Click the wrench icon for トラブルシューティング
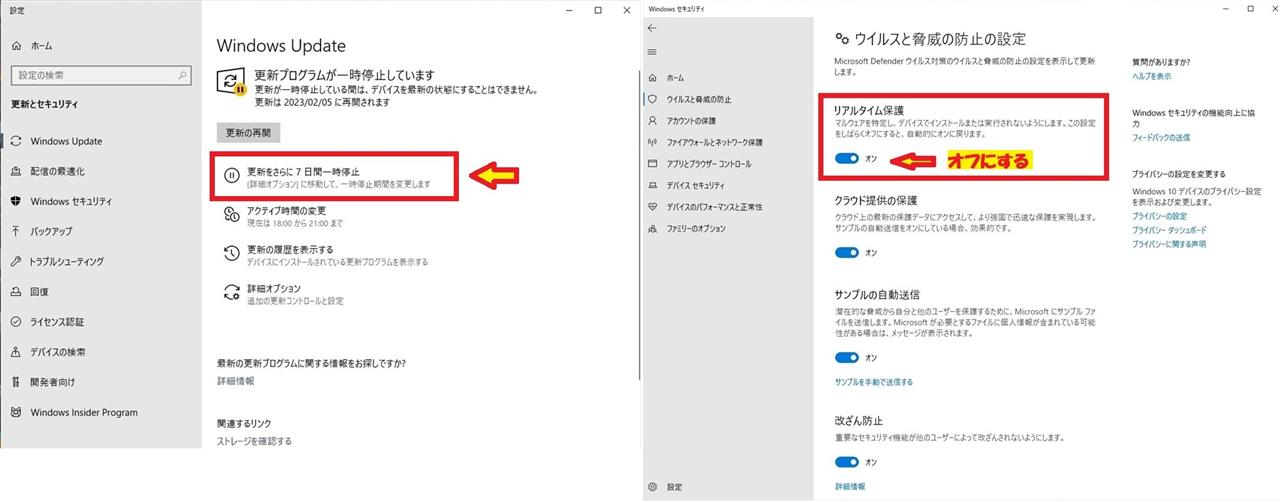 tap(16, 261)
